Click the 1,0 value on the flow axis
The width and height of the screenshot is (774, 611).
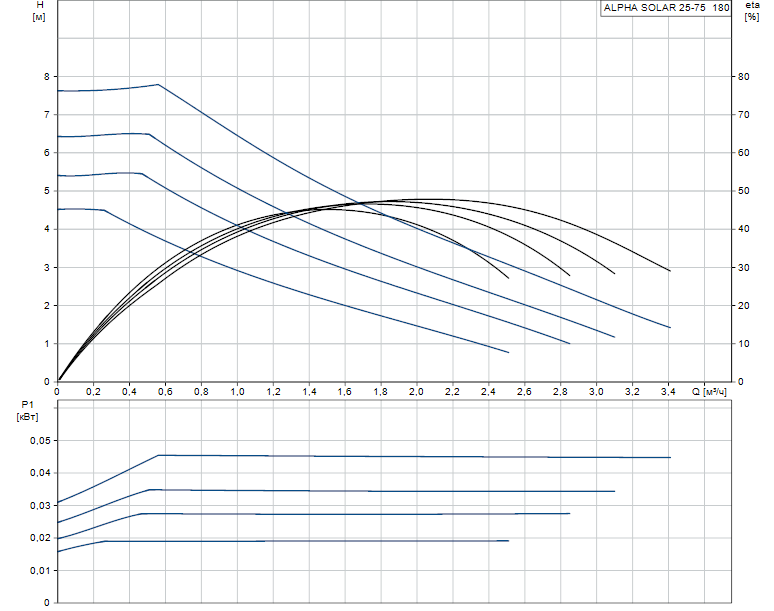pos(237,392)
